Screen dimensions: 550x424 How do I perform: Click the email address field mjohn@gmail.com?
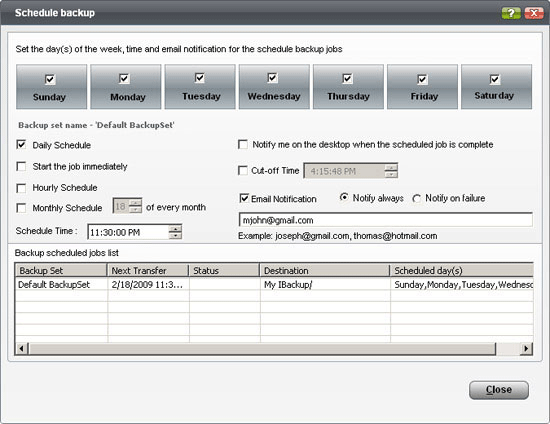386,220
